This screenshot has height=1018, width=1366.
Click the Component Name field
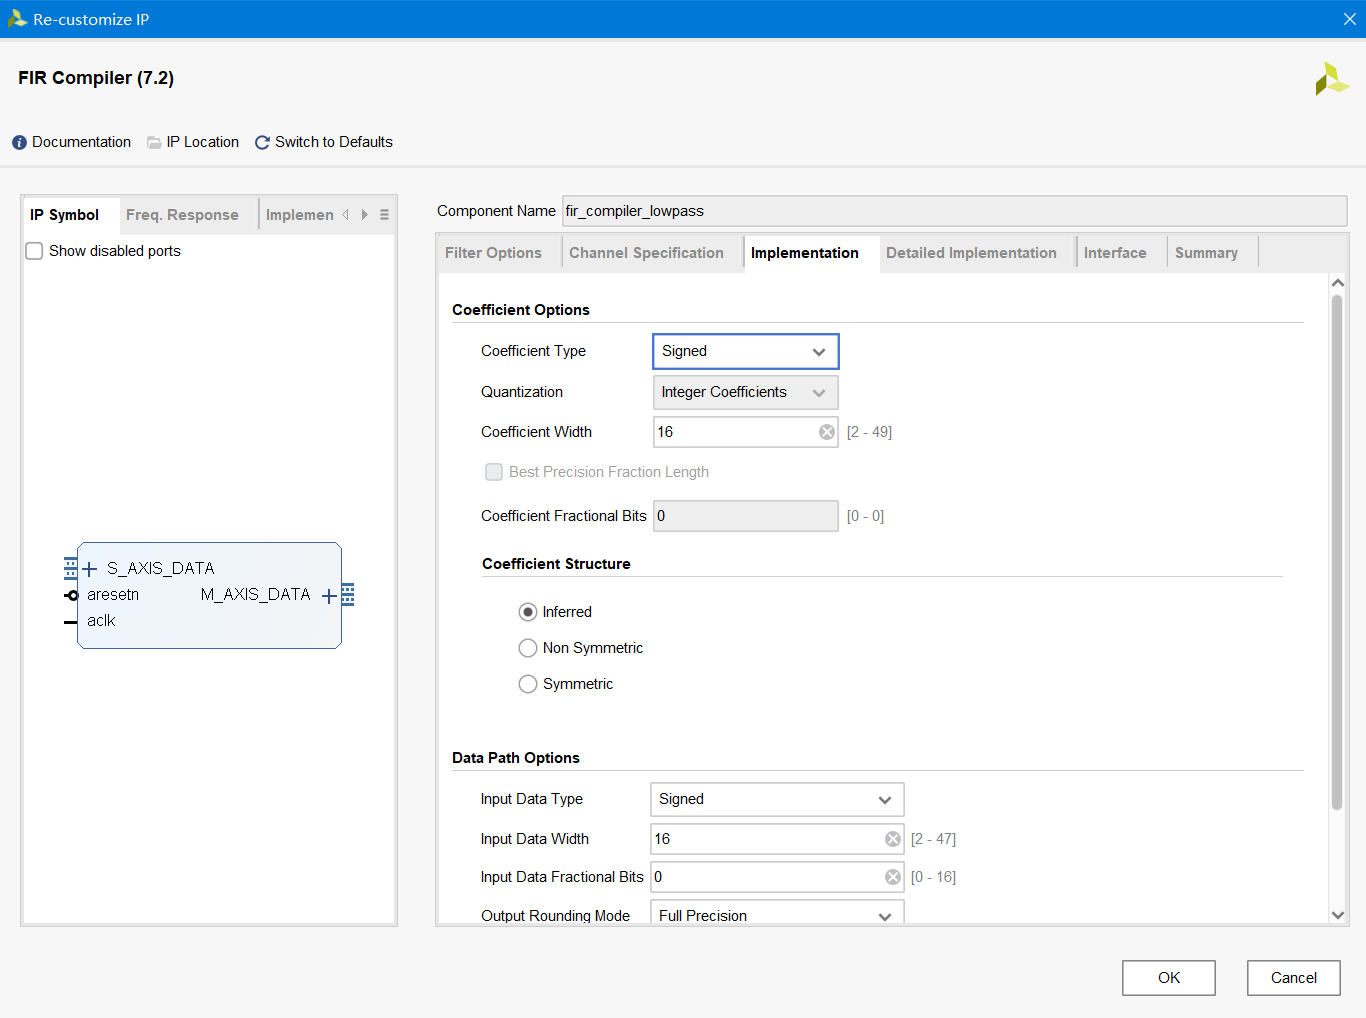(x=954, y=211)
